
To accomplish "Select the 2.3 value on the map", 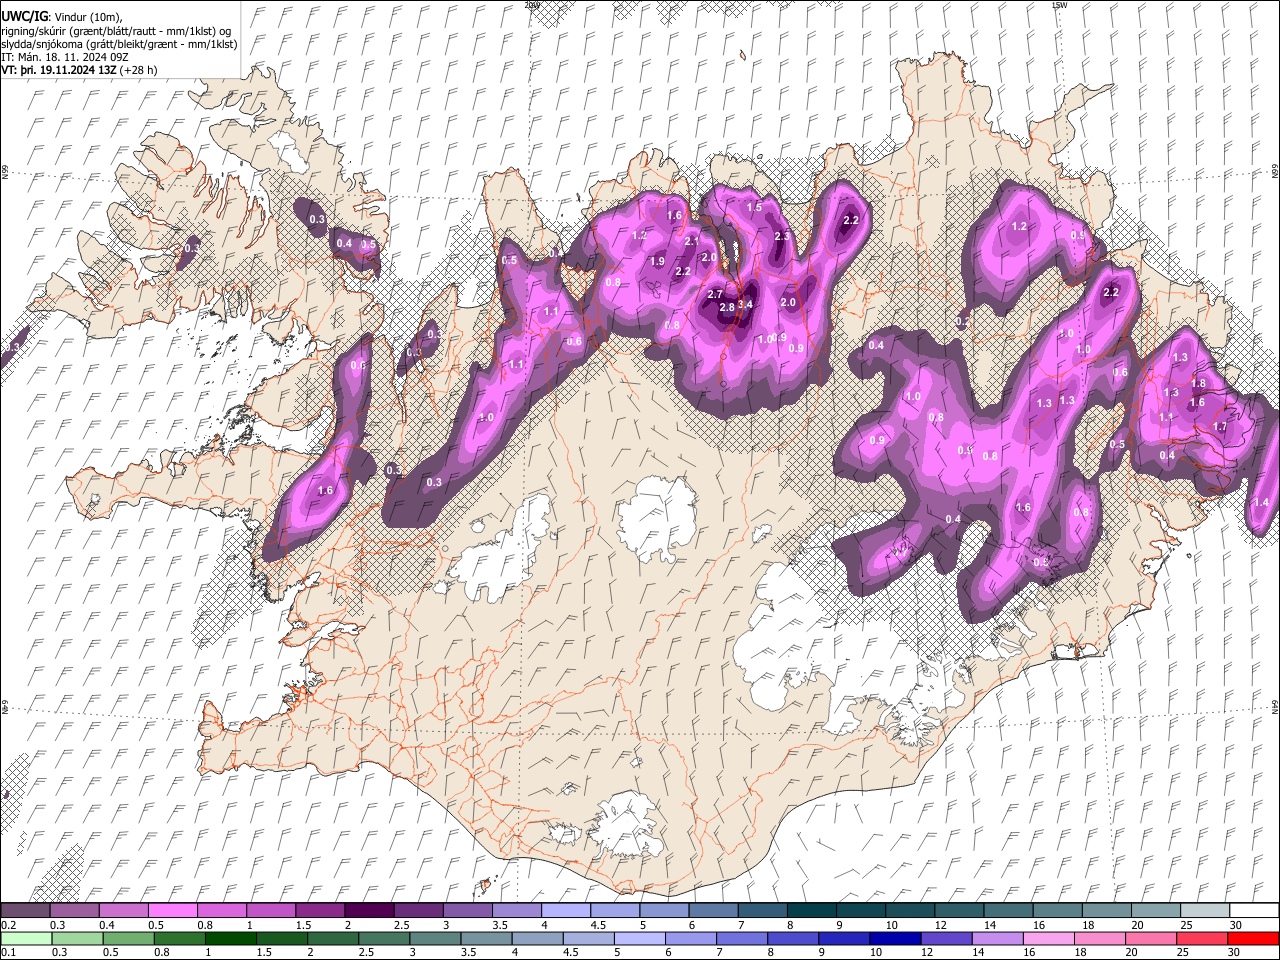I will click(x=783, y=237).
